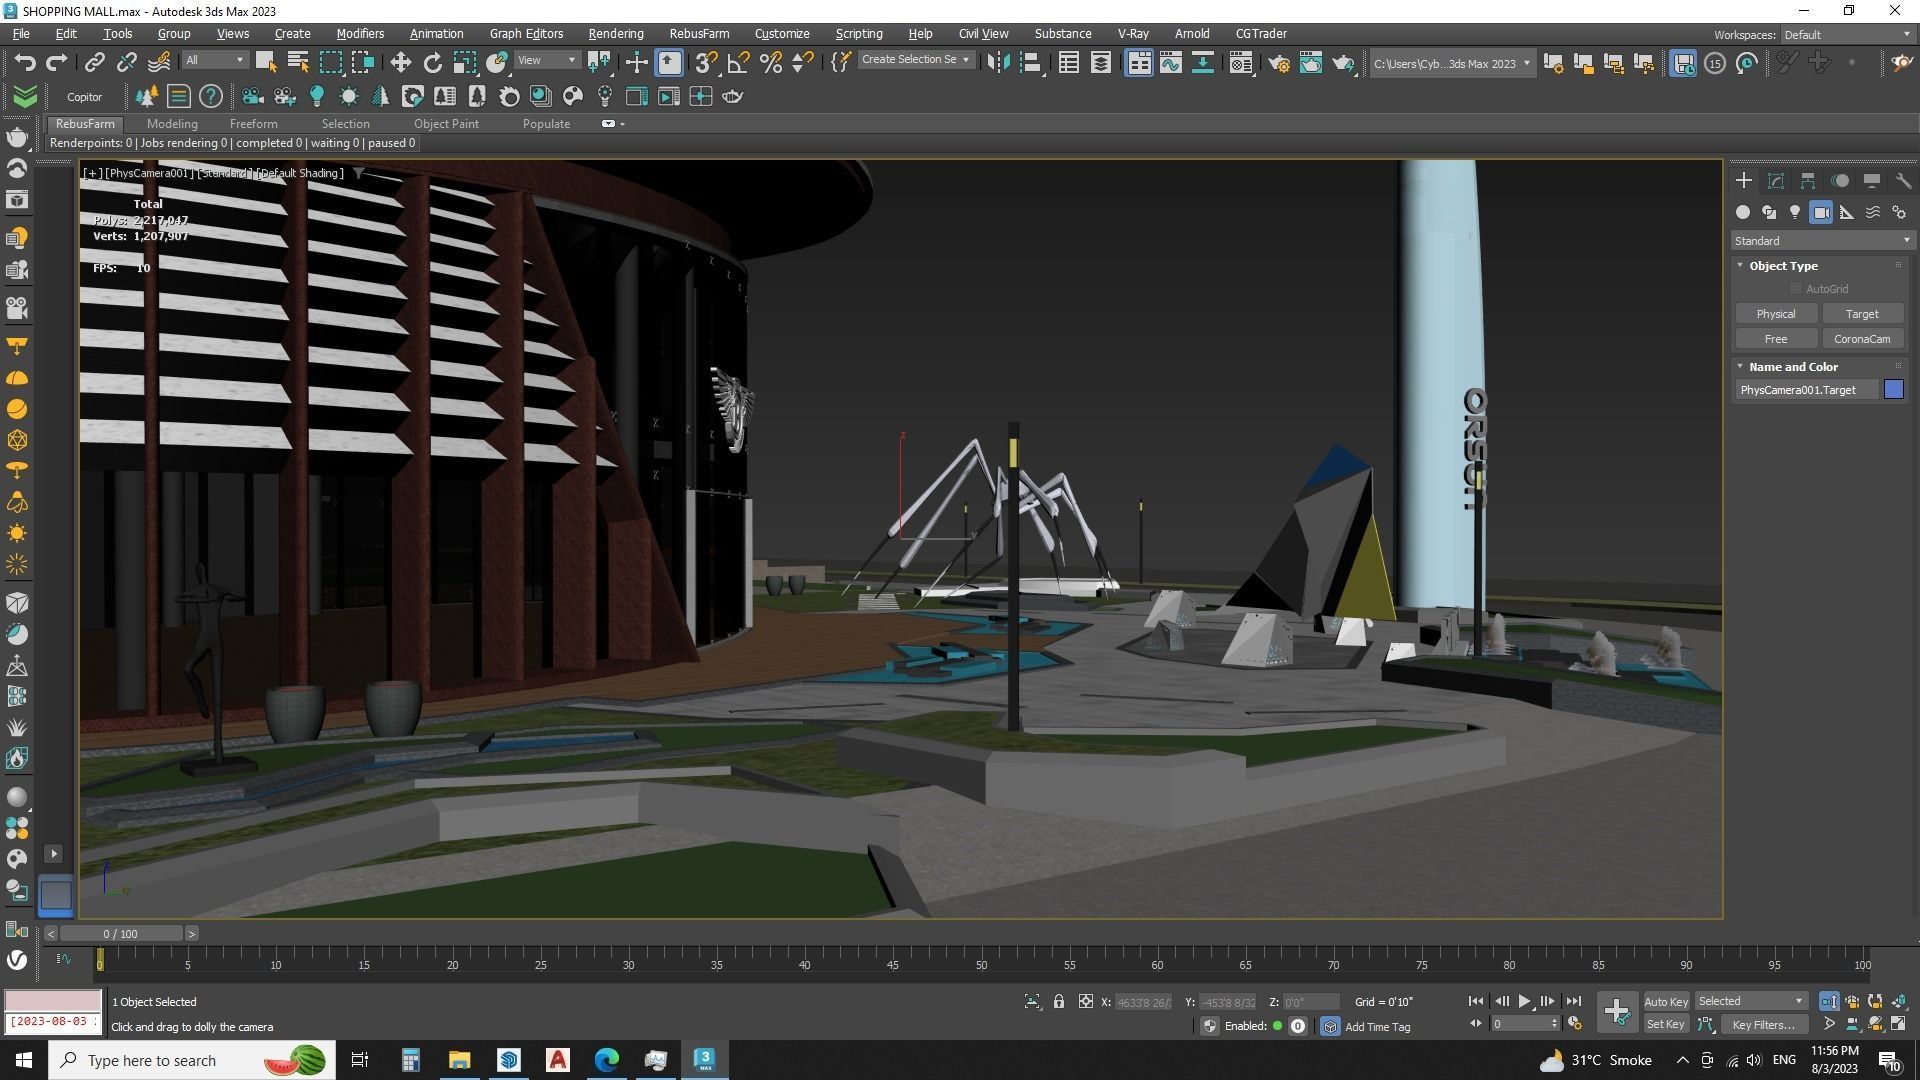Click the Target camera button

pyautogui.click(x=1861, y=314)
